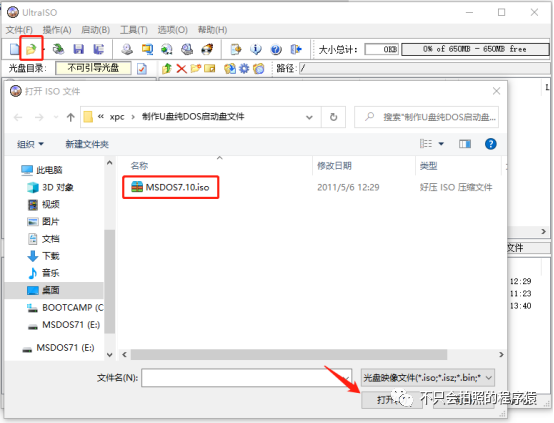Click the Open file folder icon
Viewport: 554px width, 423px height.
[x=31, y=49]
